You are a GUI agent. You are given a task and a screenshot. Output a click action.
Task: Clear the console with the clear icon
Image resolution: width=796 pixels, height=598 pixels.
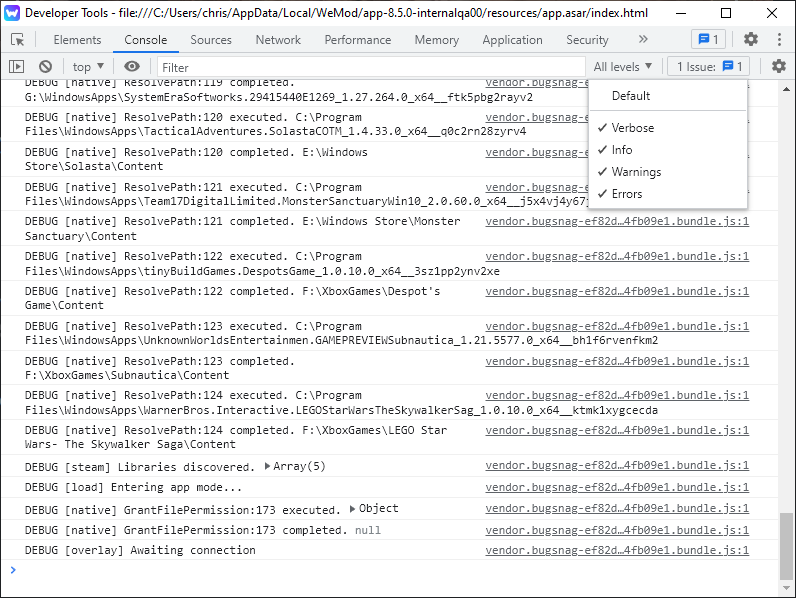[x=45, y=66]
